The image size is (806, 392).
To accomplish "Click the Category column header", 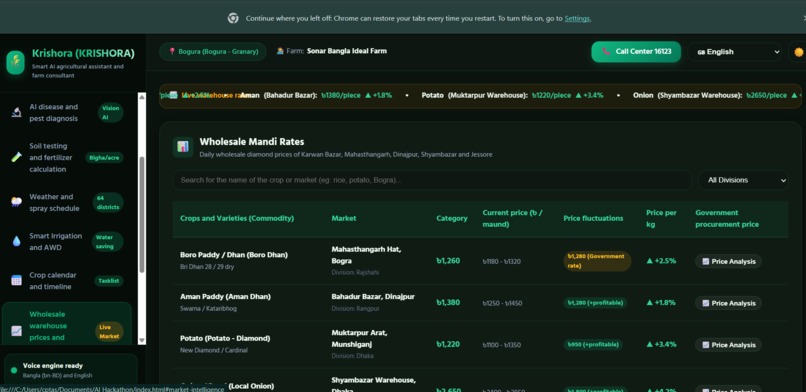I will [x=452, y=218].
